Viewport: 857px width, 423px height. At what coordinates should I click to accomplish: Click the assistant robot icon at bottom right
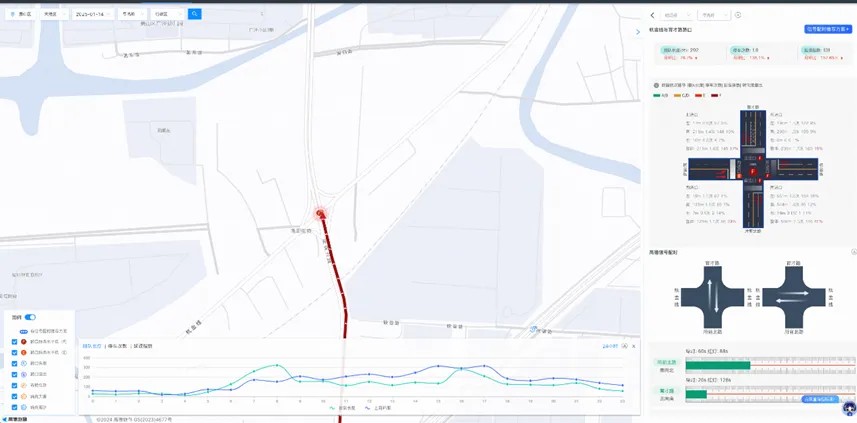(x=848, y=408)
